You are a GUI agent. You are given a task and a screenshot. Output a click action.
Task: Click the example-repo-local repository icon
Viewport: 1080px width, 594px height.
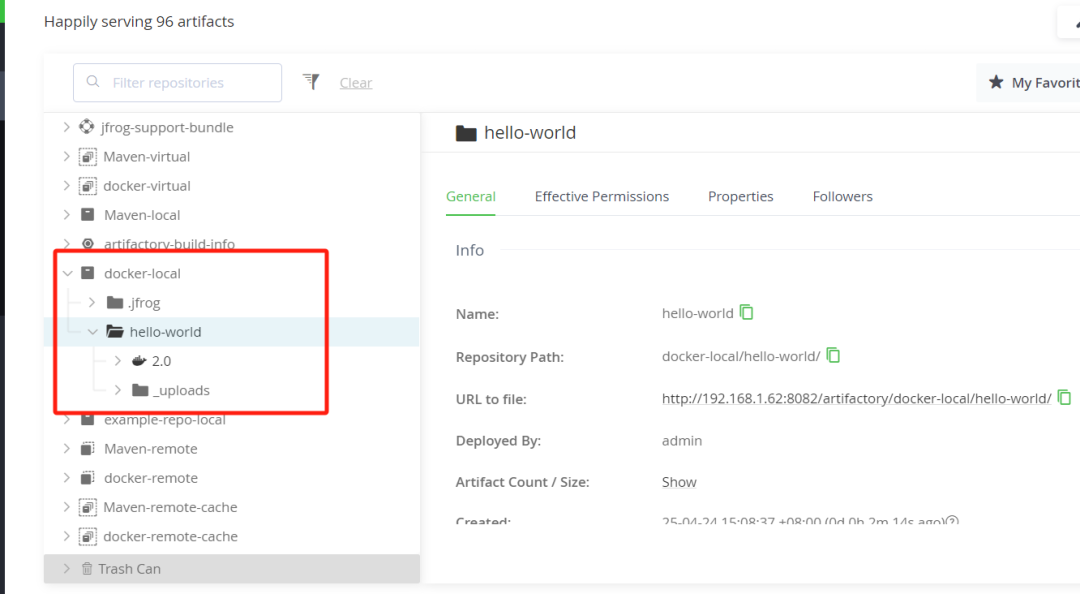point(87,420)
